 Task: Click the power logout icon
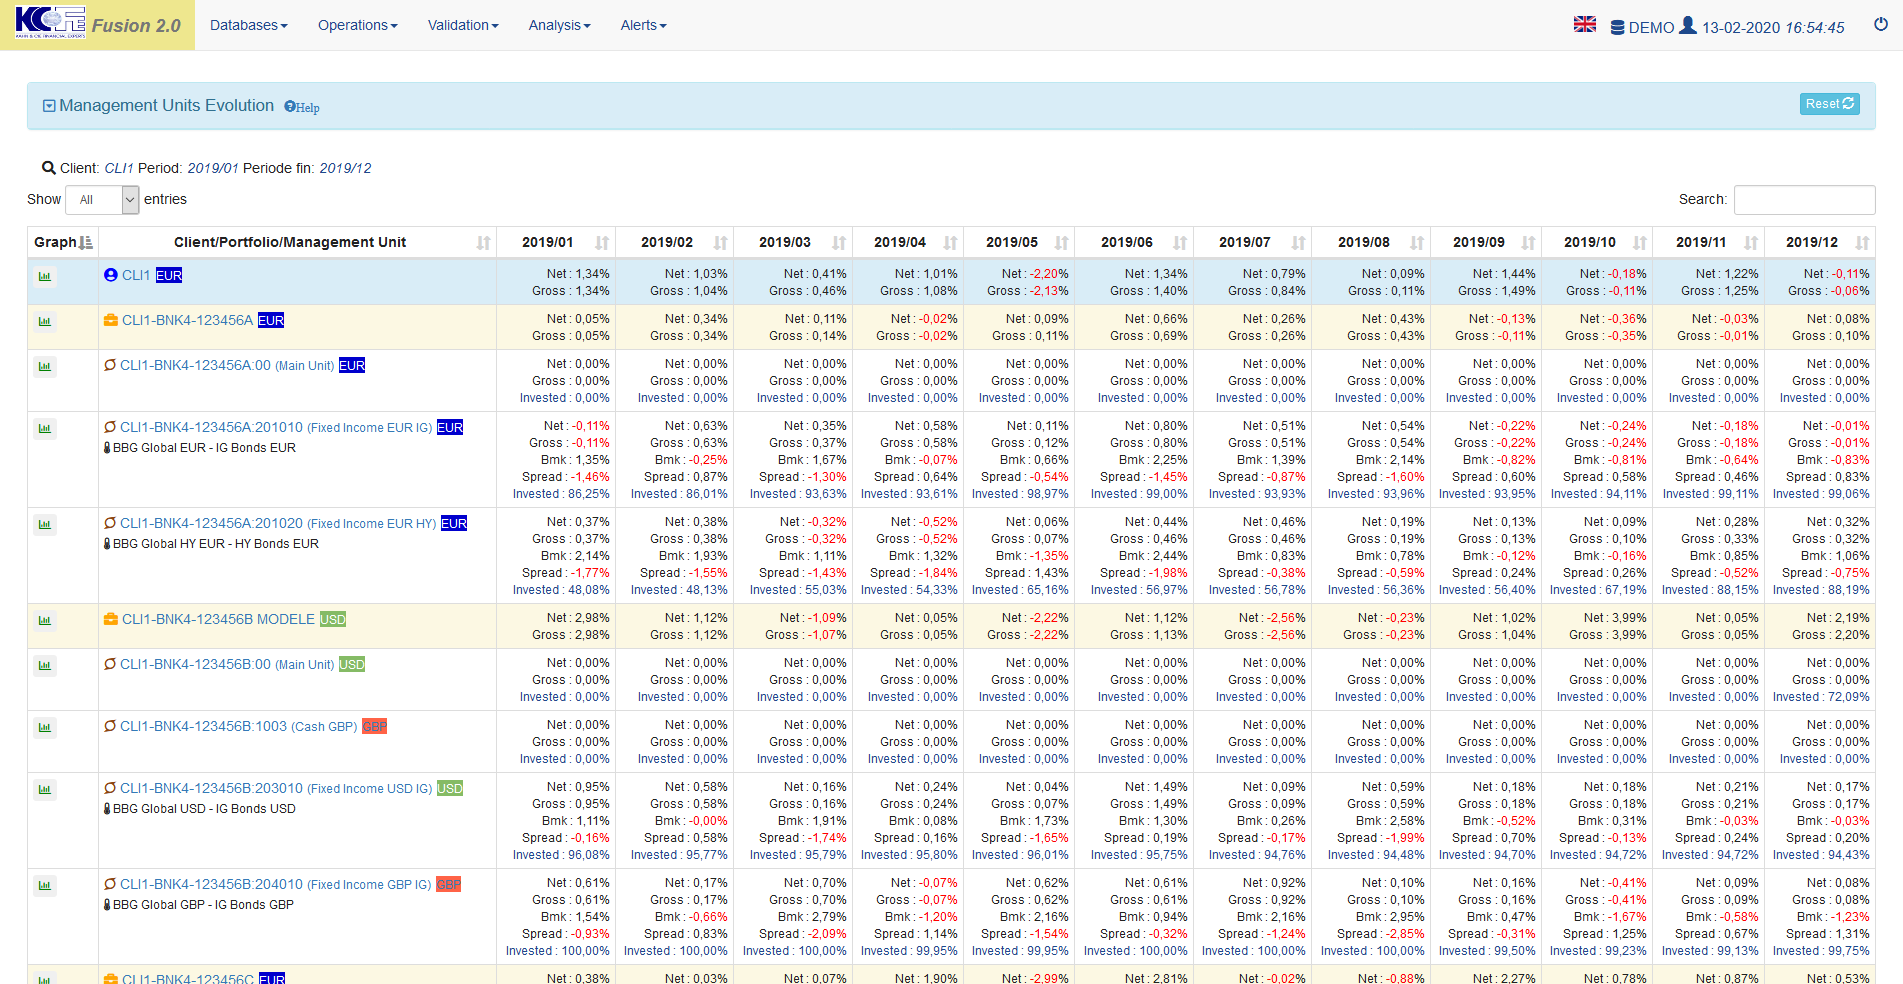1880,25
